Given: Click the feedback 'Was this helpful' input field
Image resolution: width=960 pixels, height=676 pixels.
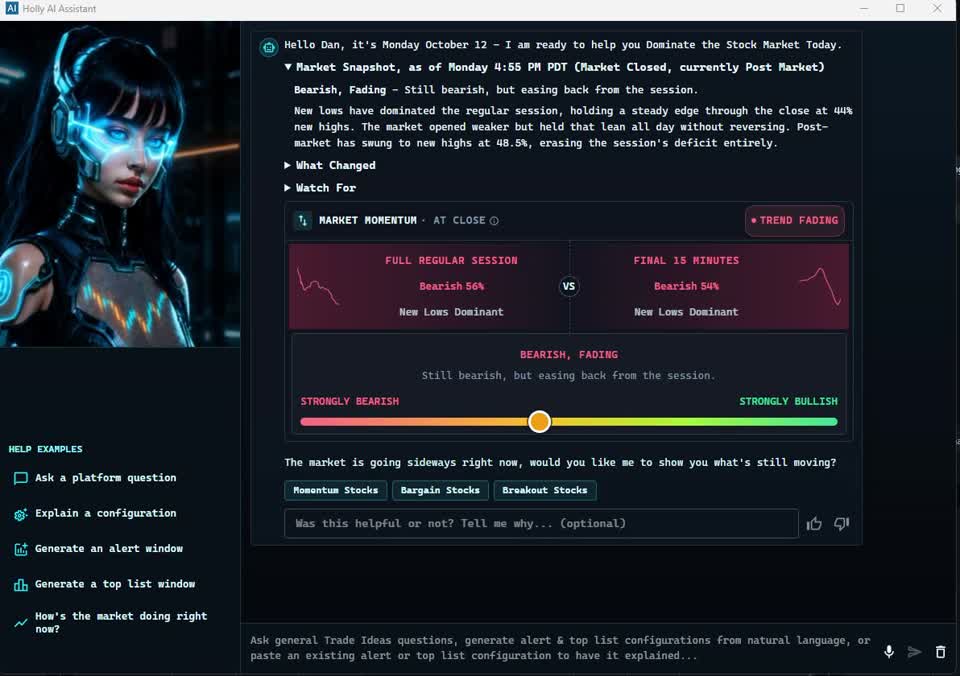Looking at the screenshot, I should (541, 524).
